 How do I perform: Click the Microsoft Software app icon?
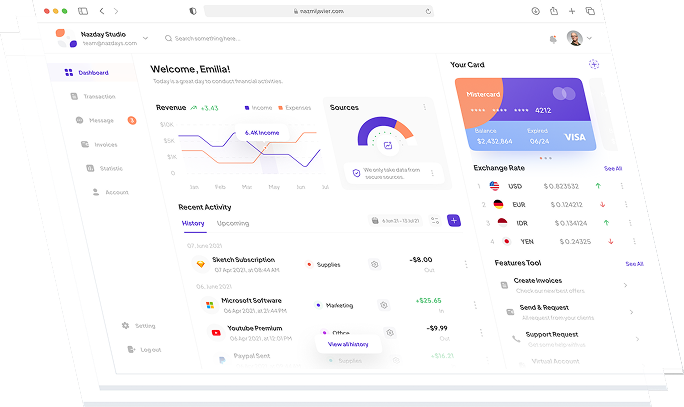210,305
